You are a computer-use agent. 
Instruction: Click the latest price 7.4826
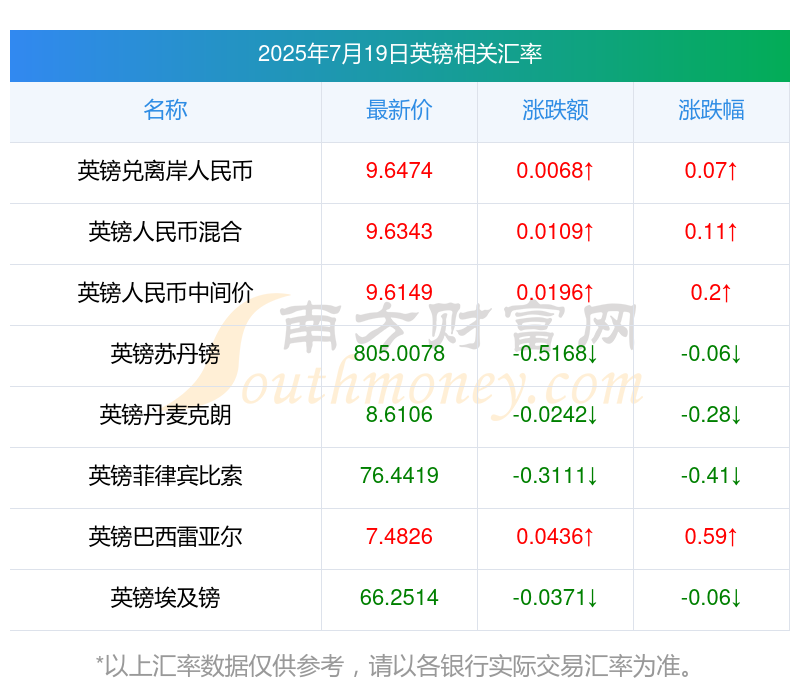399,537
